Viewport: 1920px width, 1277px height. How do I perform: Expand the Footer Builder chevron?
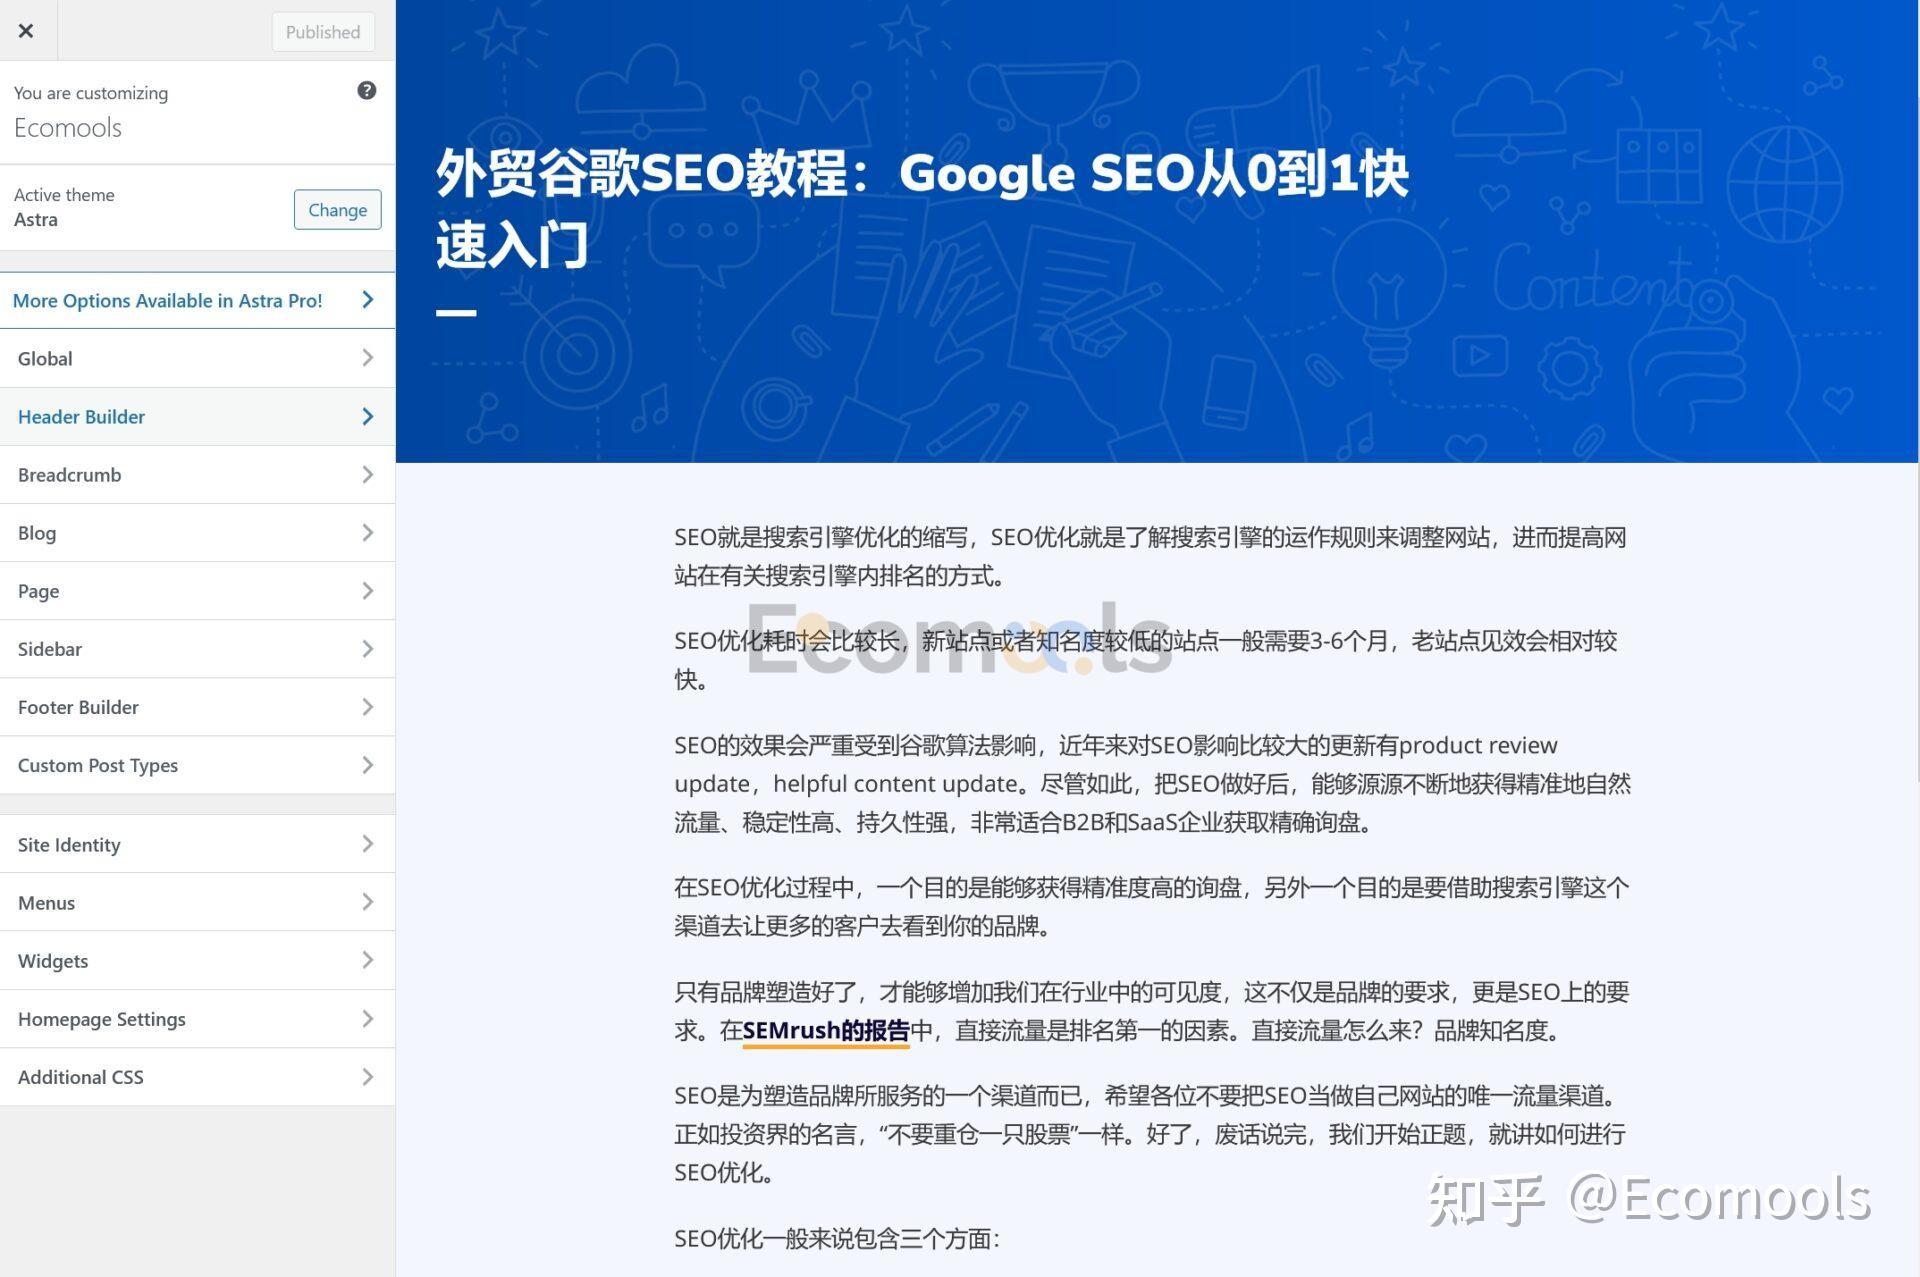(x=368, y=707)
